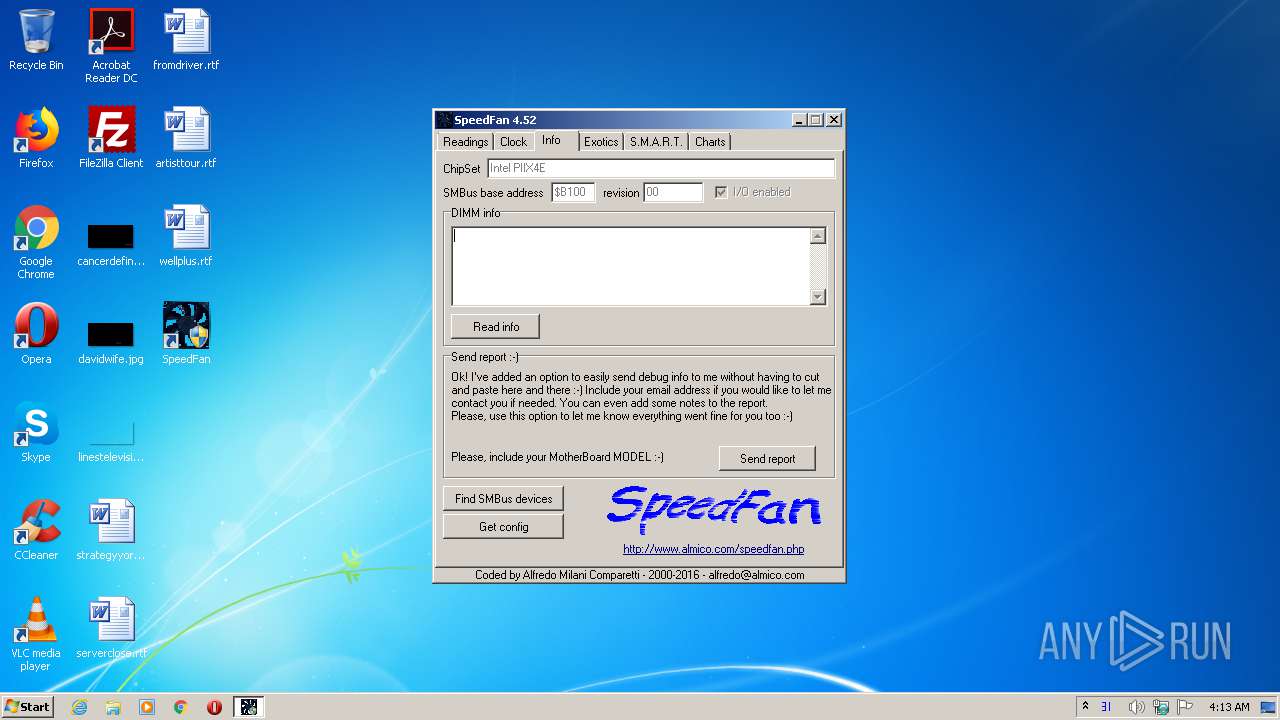Screen dimensions: 1280x720
Task: Open the Recycle Bin desktop icon
Action: tap(36, 40)
